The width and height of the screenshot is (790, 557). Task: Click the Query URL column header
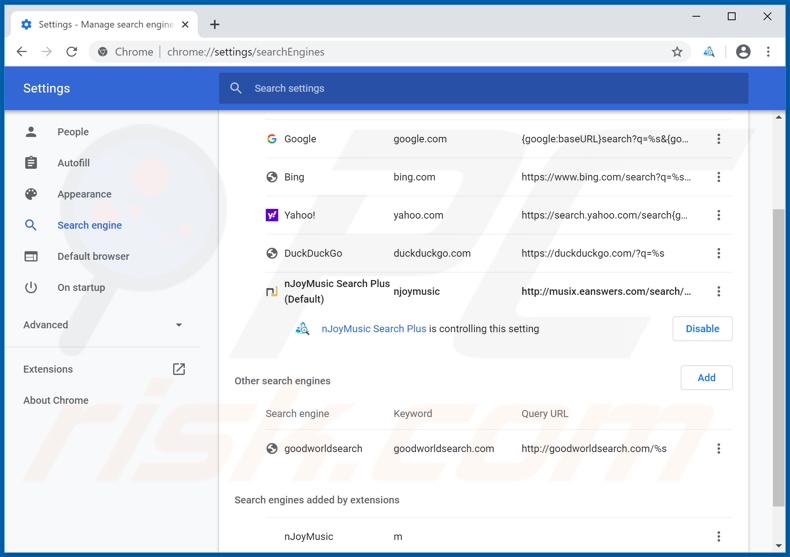tap(544, 413)
